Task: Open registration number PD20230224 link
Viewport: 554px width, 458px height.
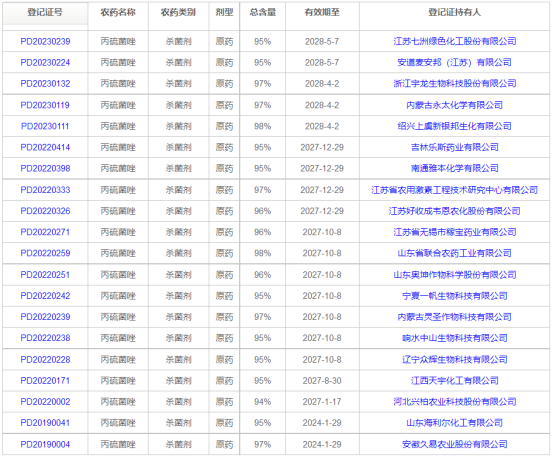Action: point(45,63)
